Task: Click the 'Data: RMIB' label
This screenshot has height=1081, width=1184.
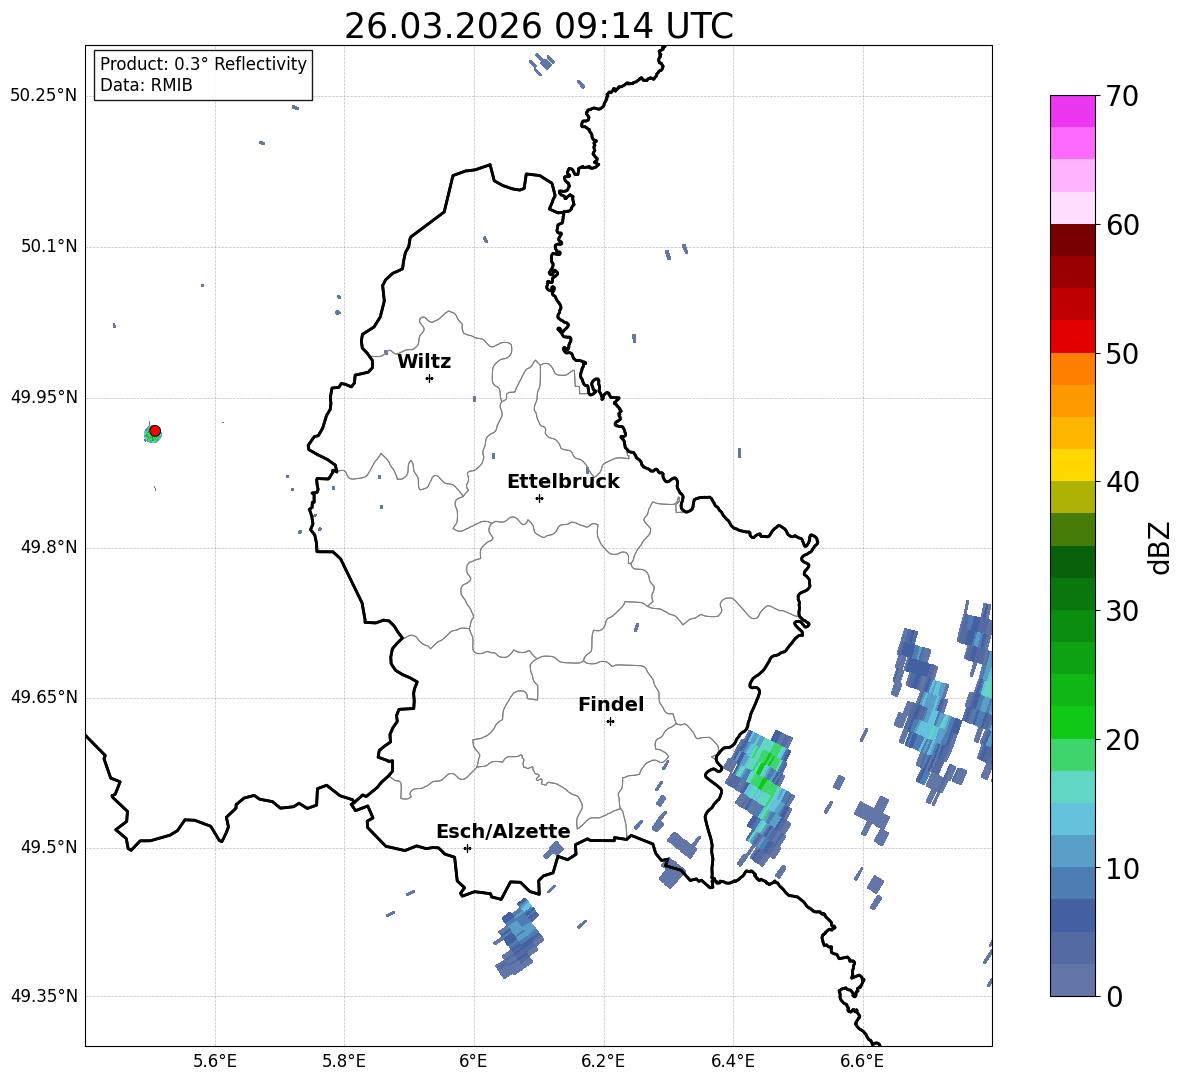Action: click(x=146, y=85)
